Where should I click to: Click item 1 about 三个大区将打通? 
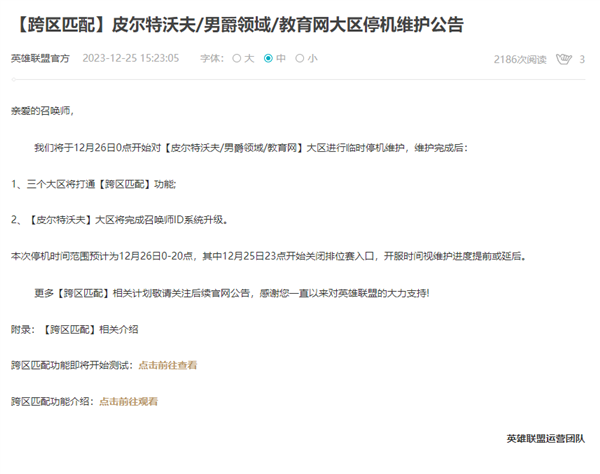(x=93, y=184)
